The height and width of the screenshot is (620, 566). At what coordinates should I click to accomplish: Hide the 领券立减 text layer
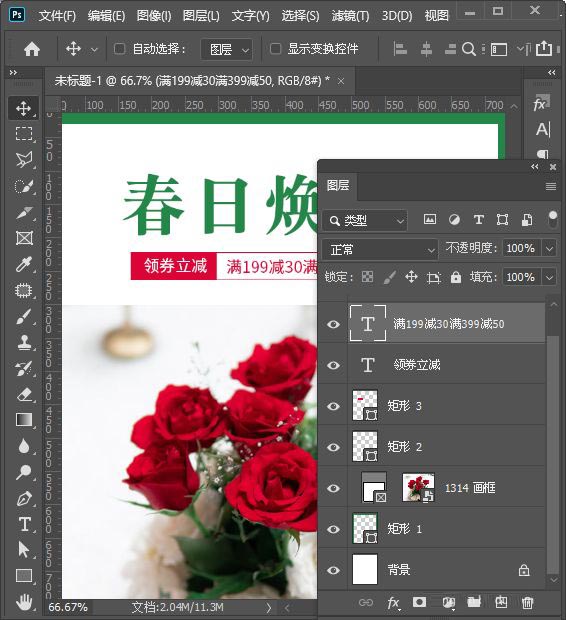click(x=333, y=365)
